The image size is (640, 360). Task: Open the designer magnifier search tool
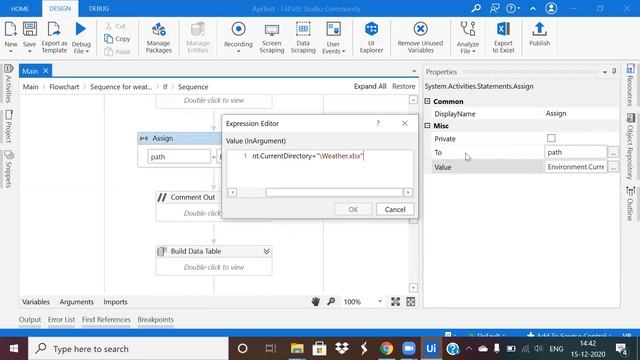pyautogui.click(x=331, y=302)
